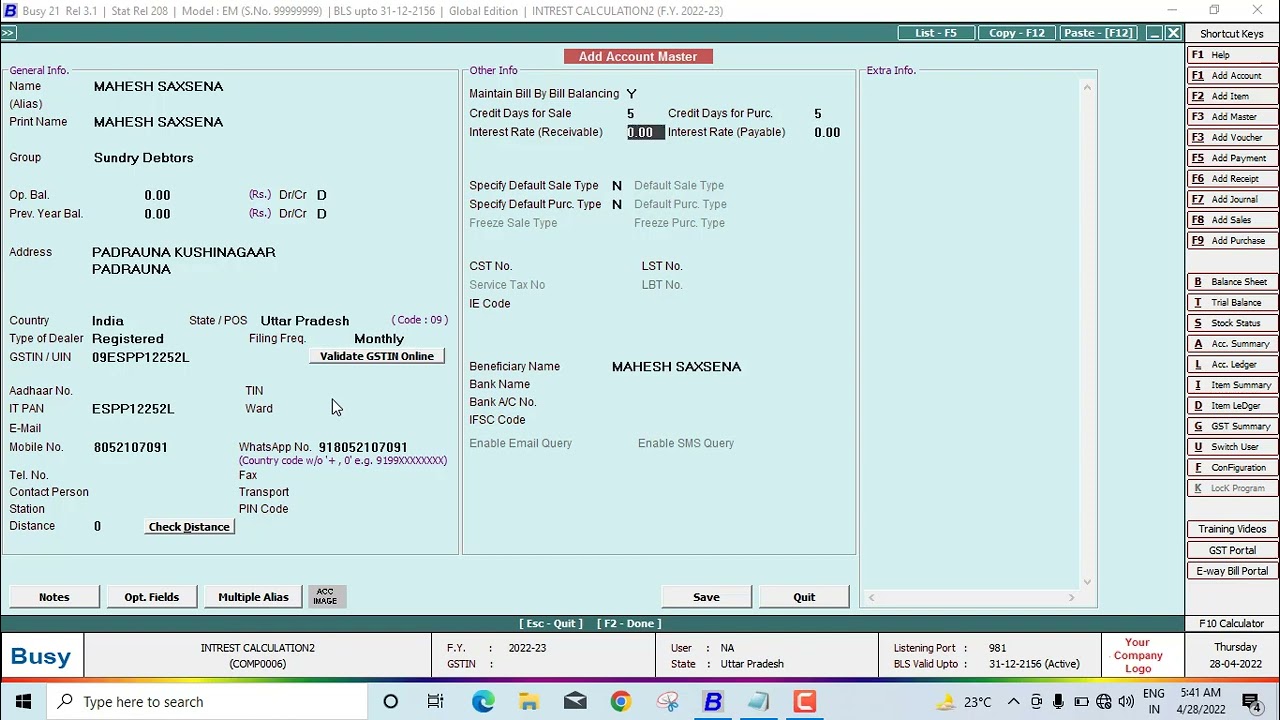The width and height of the screenshot is (1280, 720).
Task: Click Extra Info scroll right arrow
Action: point(1071,598)
